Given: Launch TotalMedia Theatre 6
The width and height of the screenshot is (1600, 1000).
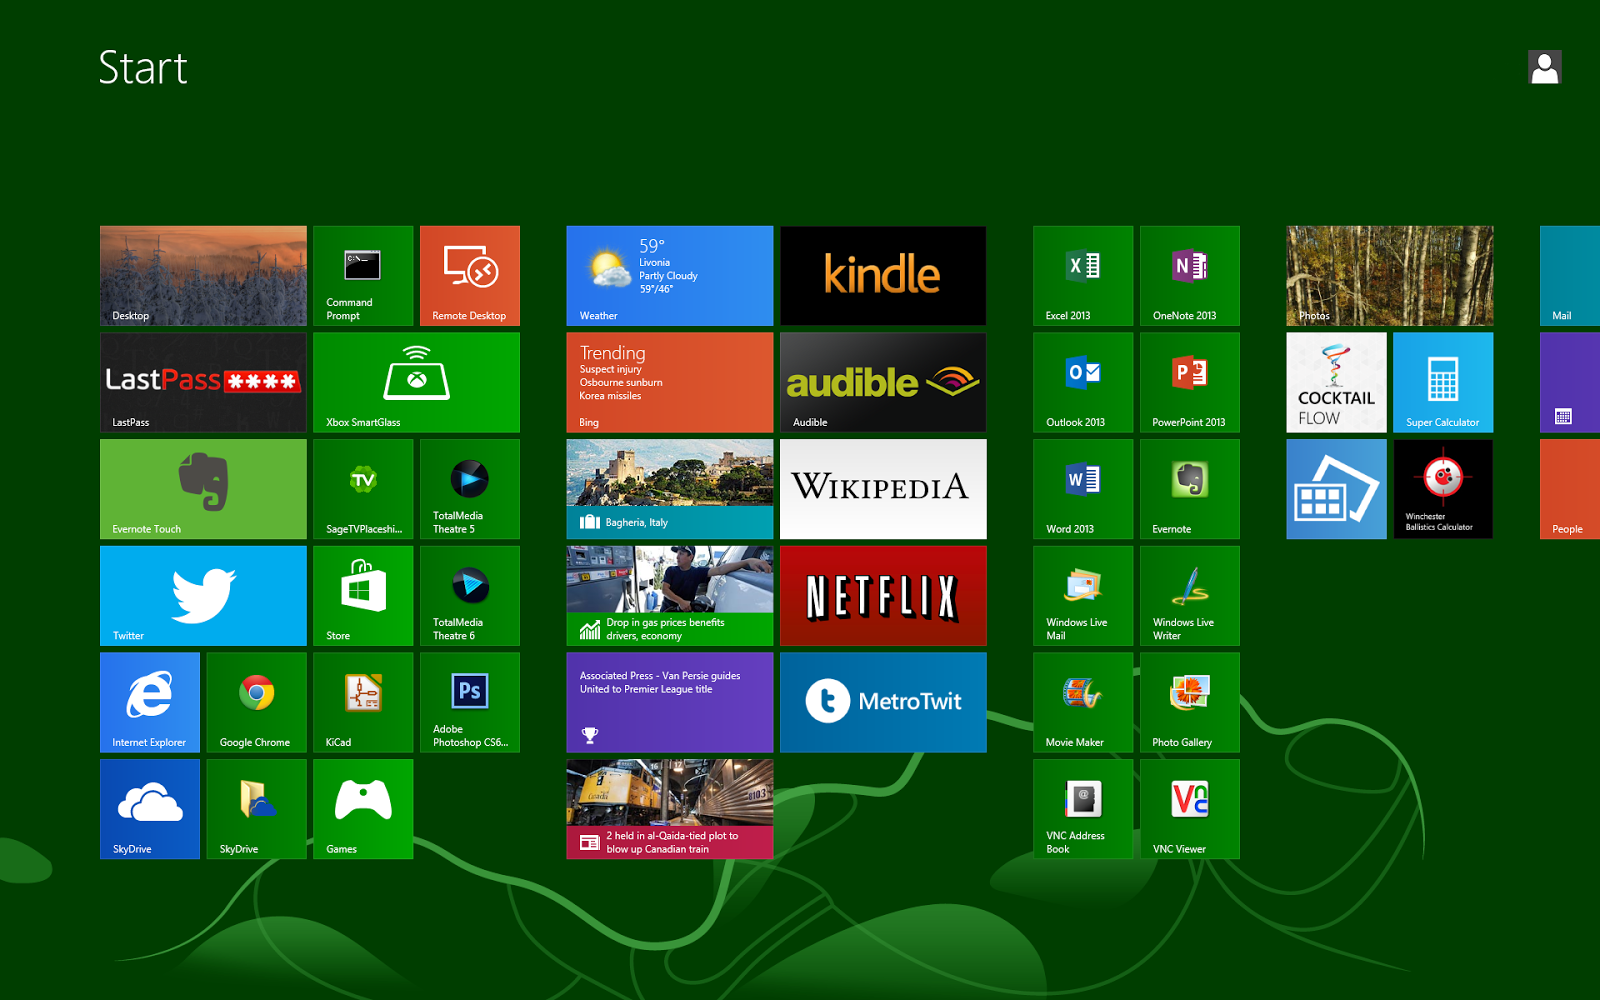Looking at the screenshot, I should tap(470, 596).
